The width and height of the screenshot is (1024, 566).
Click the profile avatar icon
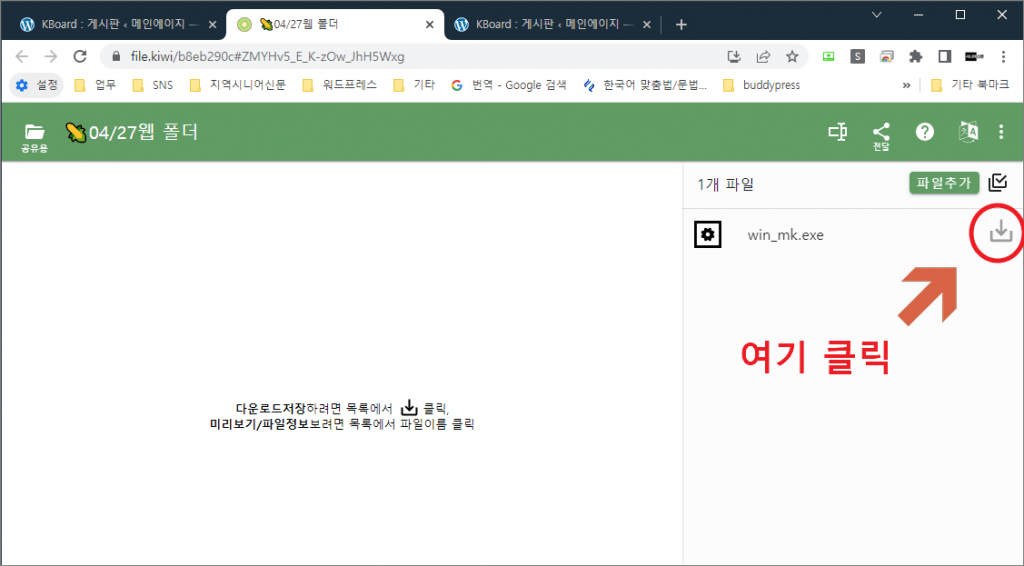974,57
